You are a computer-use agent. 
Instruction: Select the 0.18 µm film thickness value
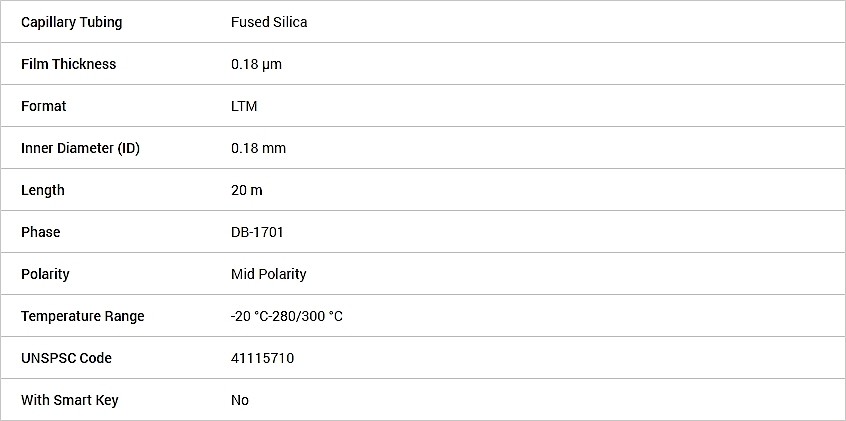coord(256,64)
